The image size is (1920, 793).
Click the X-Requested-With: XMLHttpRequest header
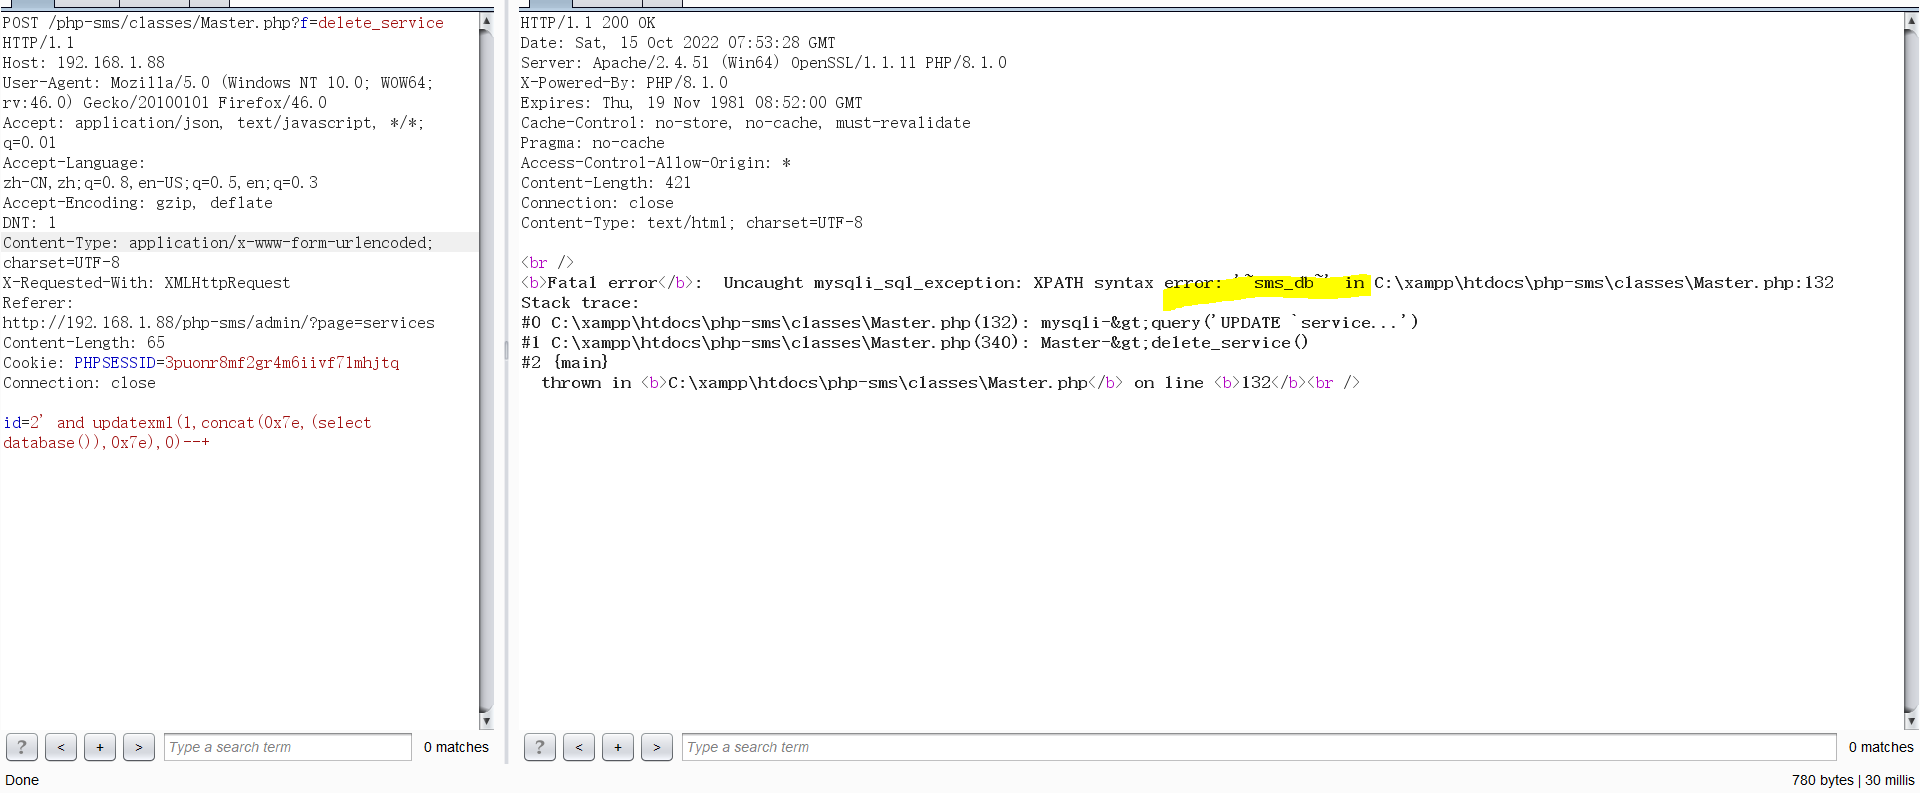tap(147, 283)
